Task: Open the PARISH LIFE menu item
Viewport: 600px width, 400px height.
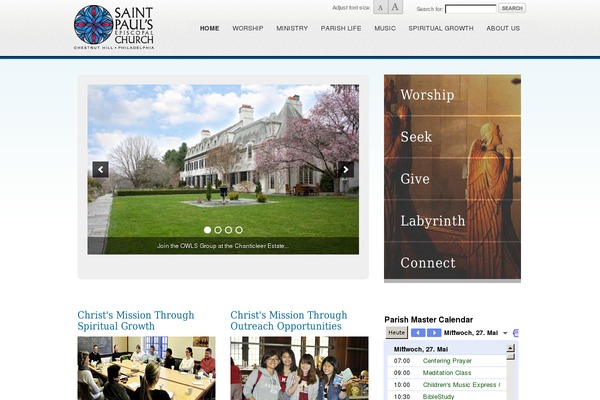Action: click(341, 28)
